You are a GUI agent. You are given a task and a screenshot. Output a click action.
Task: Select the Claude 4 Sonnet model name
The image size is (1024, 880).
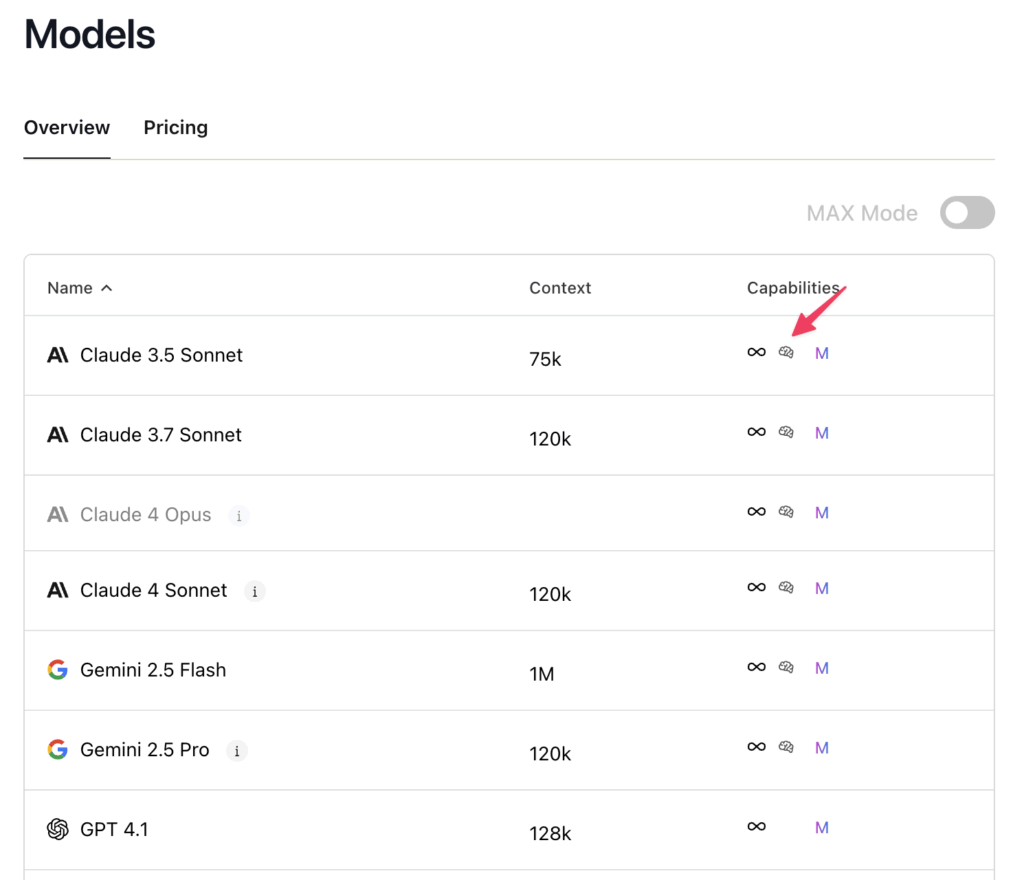[153, 590]
